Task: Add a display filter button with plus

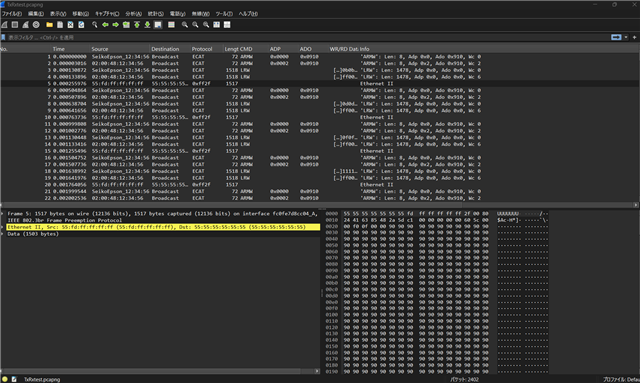Action: tap(634, 37)
